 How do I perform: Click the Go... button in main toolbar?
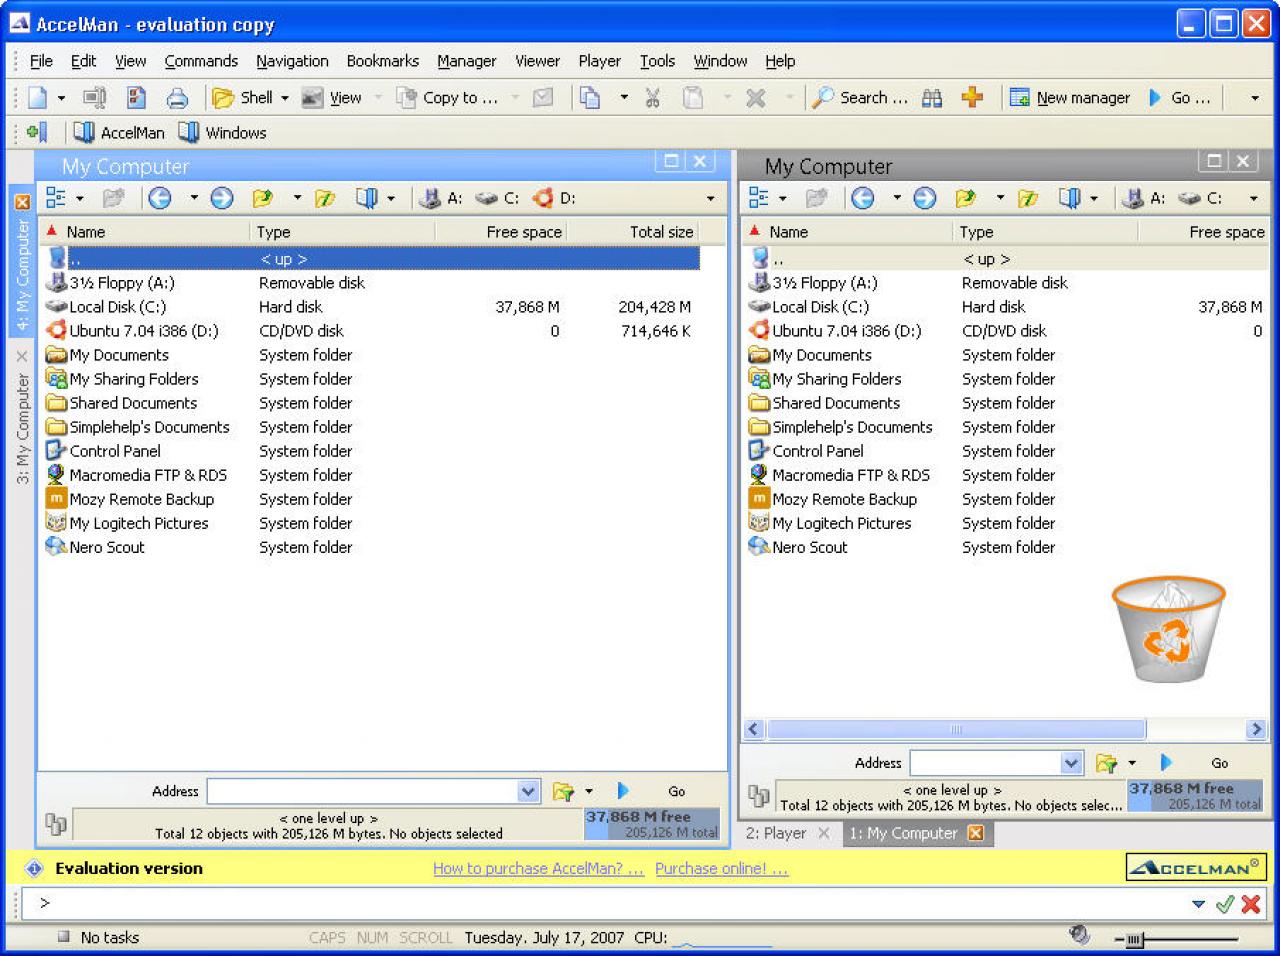(x=1179, y=97)
